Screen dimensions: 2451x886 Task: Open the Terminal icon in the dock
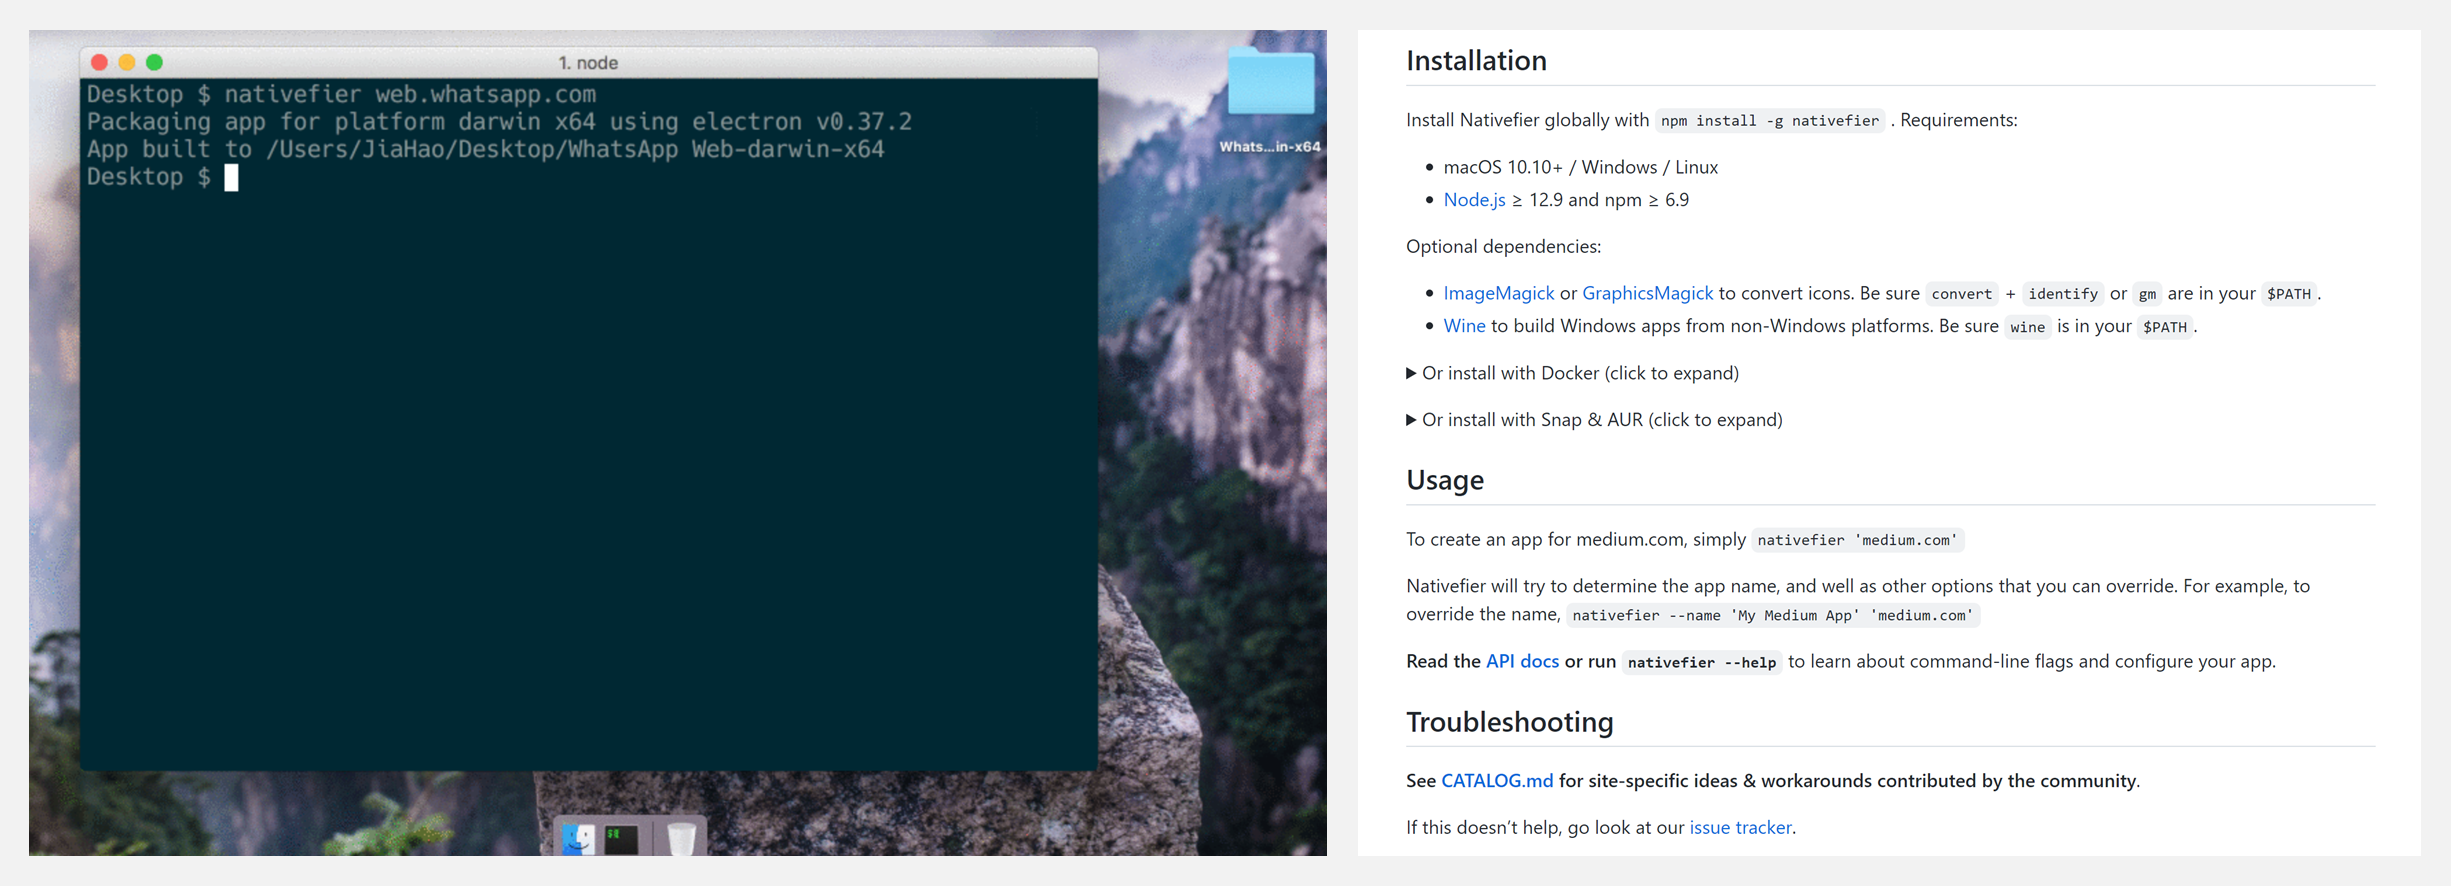click(621, 838)
